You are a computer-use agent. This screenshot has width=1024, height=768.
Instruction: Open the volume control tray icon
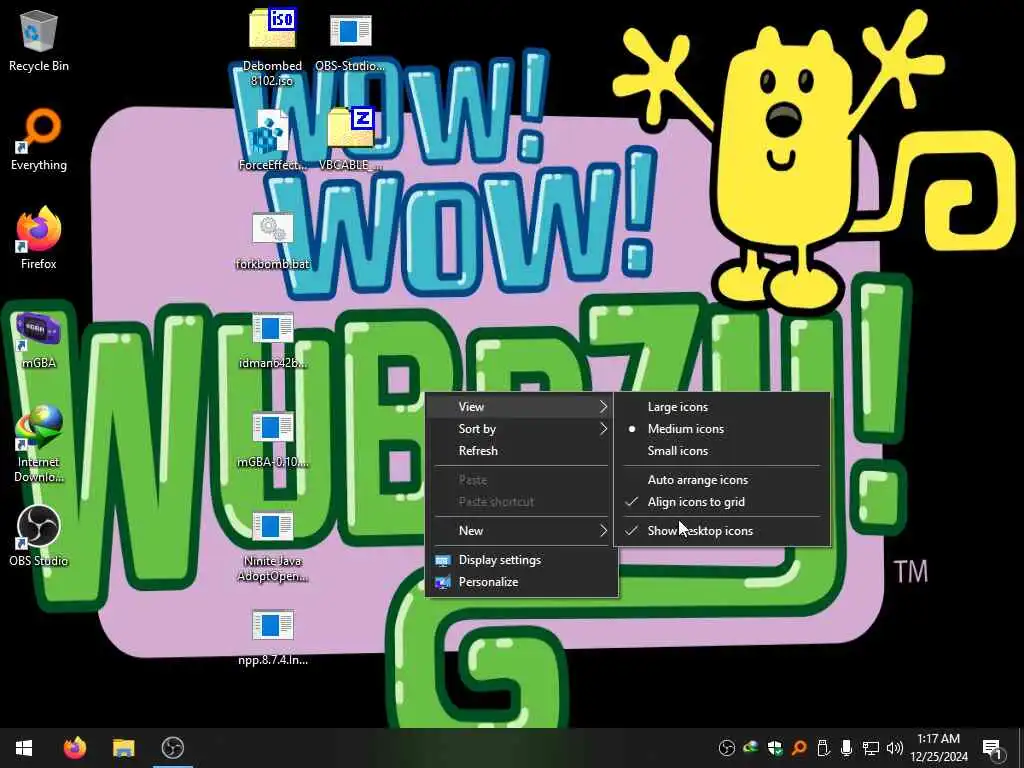click(x=894, y=748)
